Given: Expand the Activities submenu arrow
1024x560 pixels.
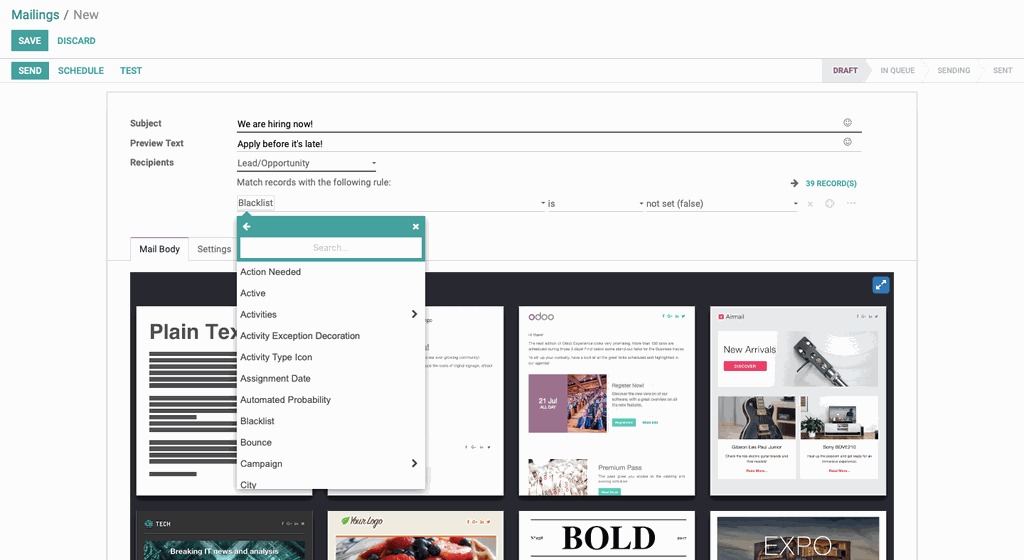Looking at the screenshot, I should coord(414,314).
